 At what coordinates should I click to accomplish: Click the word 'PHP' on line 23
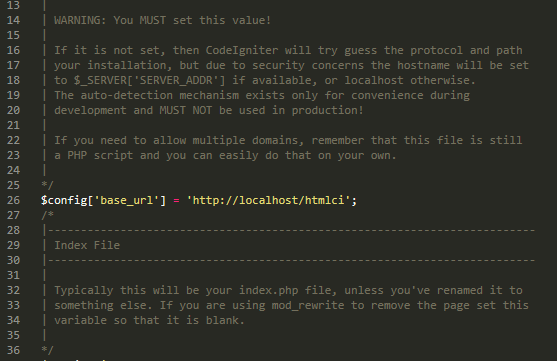pos(77,156)
